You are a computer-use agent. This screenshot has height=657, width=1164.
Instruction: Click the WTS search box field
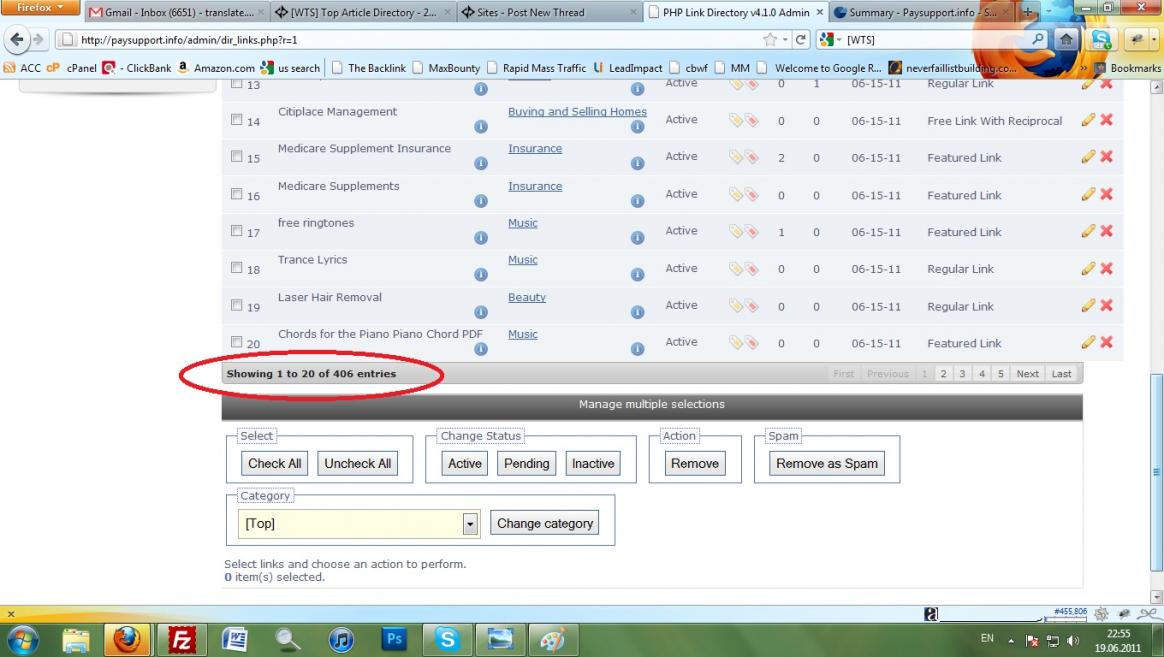point(938,39)
